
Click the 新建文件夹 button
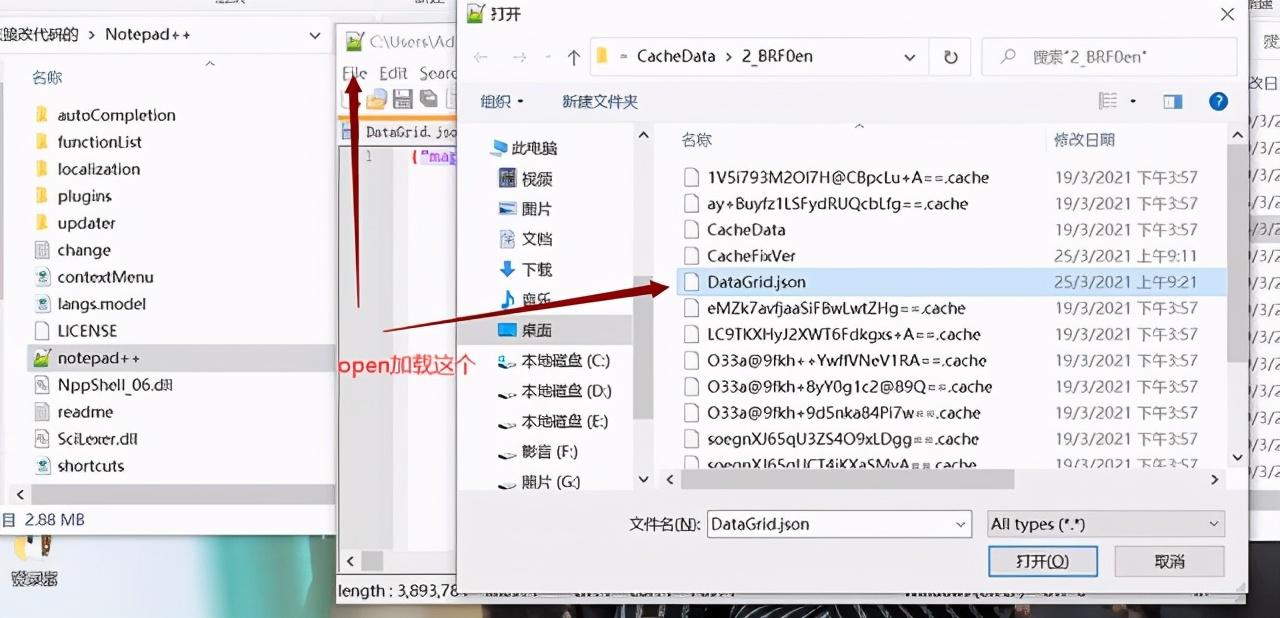pyautogui.click(x=600, y=102)
